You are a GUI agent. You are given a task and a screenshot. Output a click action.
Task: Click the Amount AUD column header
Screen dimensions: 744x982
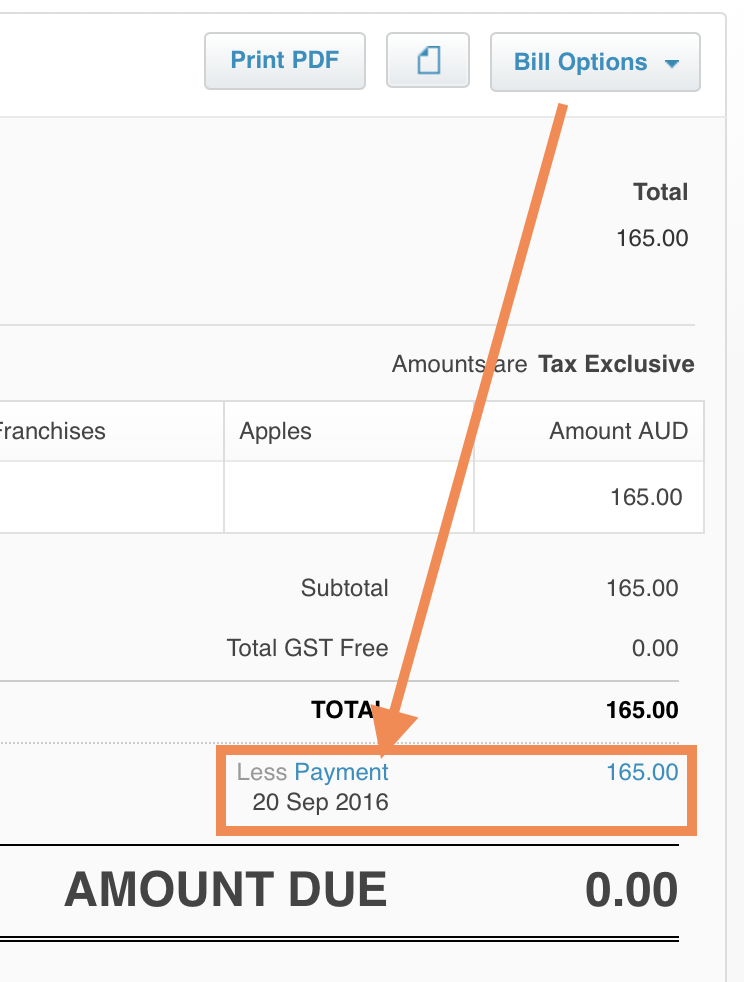[x=618, y=431]
